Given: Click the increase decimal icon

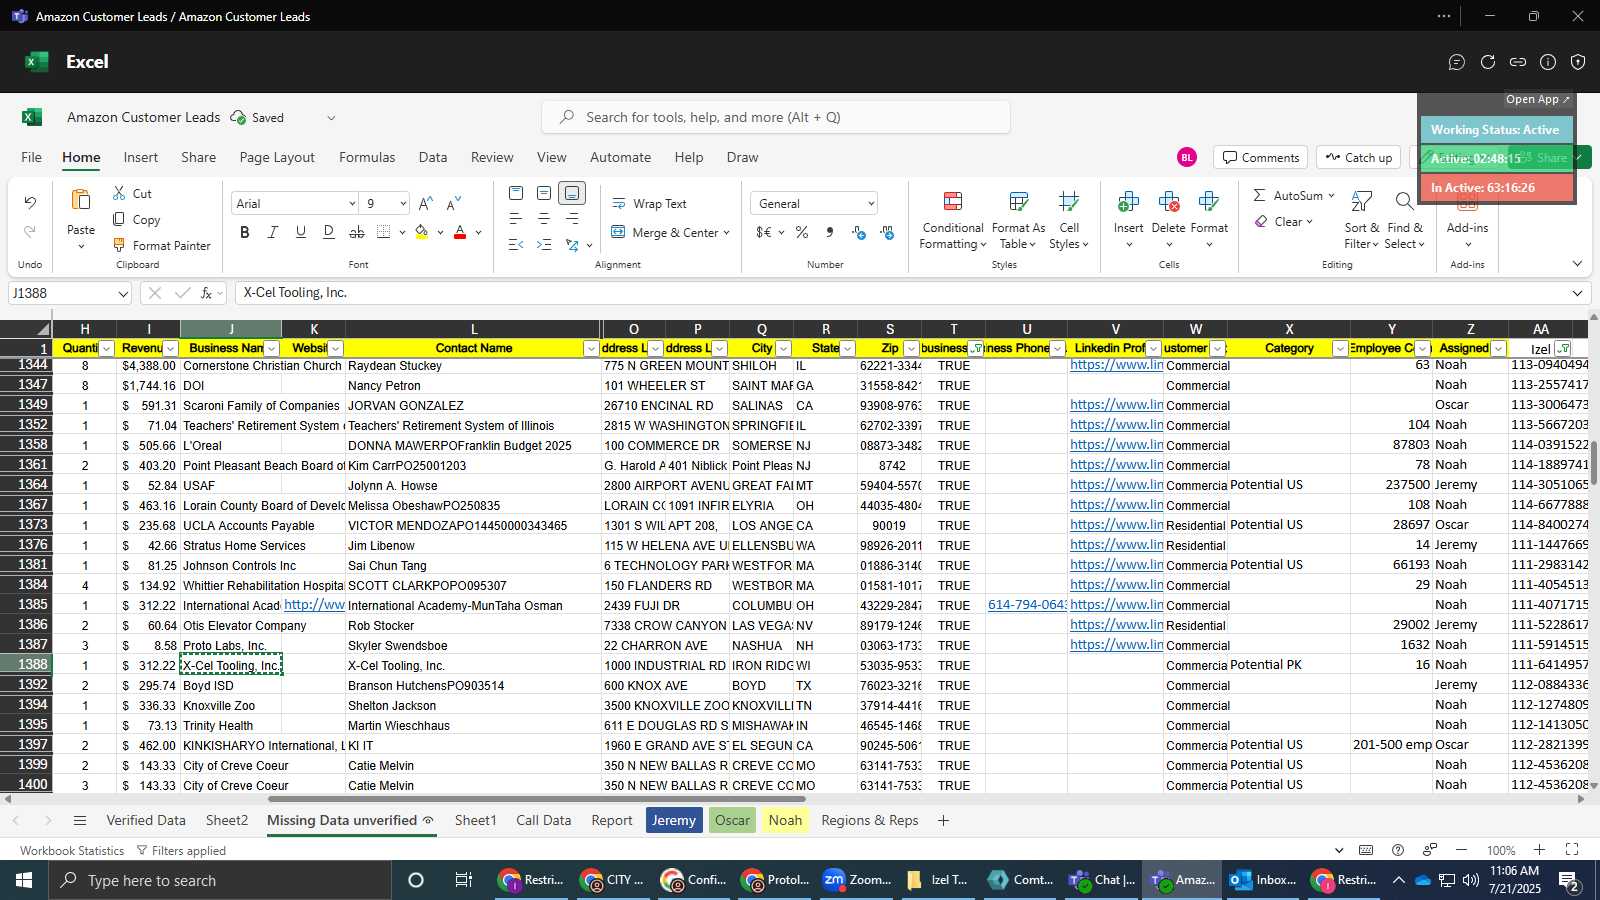Looking at the screenshot, I should click(x=859, y=232).
